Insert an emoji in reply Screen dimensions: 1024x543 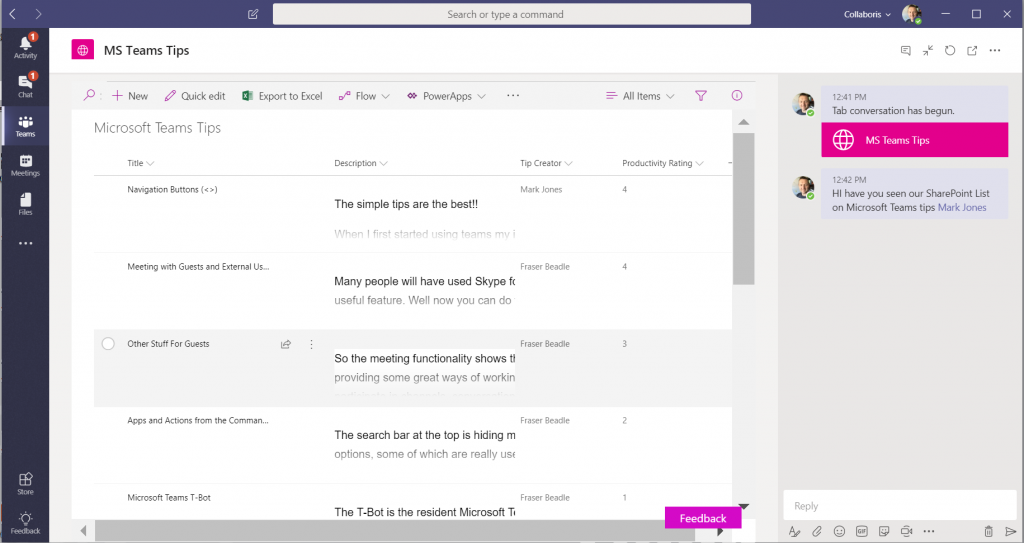(839, 531)
